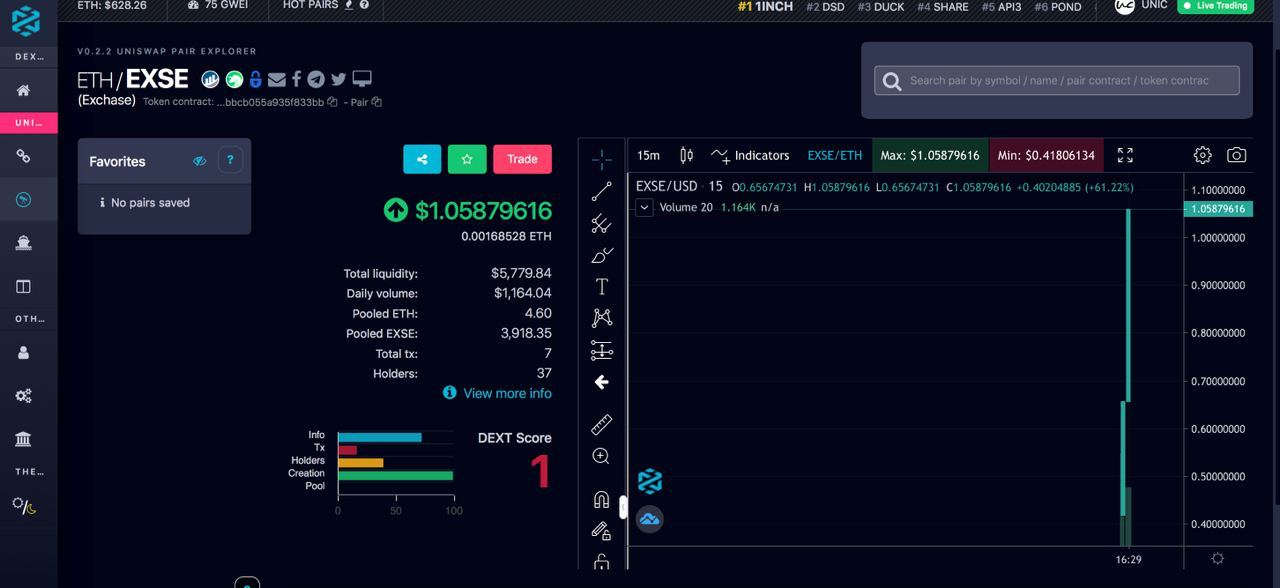The width and height of the screenshot is (1280, 588).
Task: Select the long position prediction tool
Action: coord(601,350)
